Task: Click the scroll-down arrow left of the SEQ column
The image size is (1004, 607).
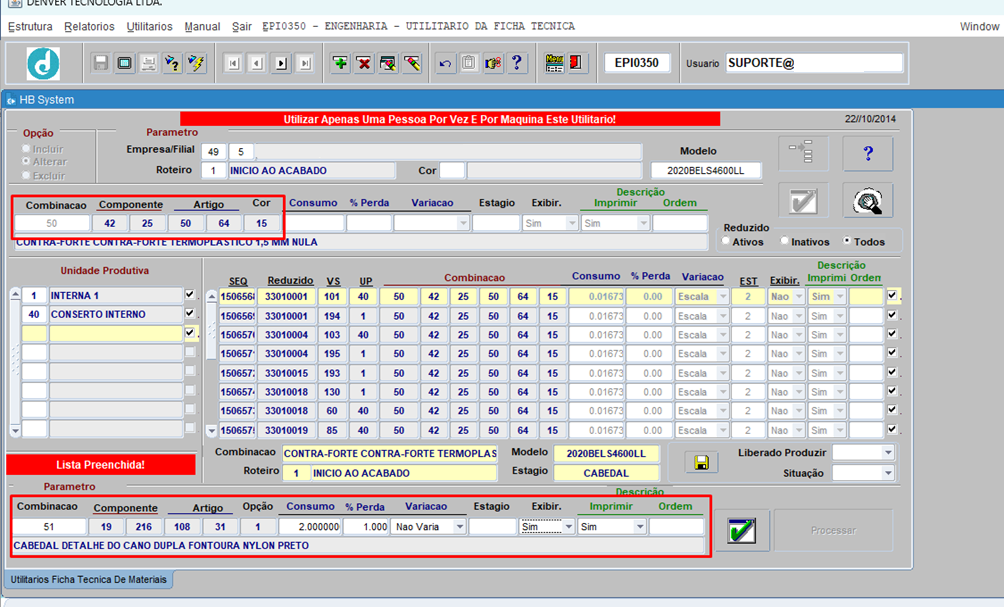Action: coord(211,431)
